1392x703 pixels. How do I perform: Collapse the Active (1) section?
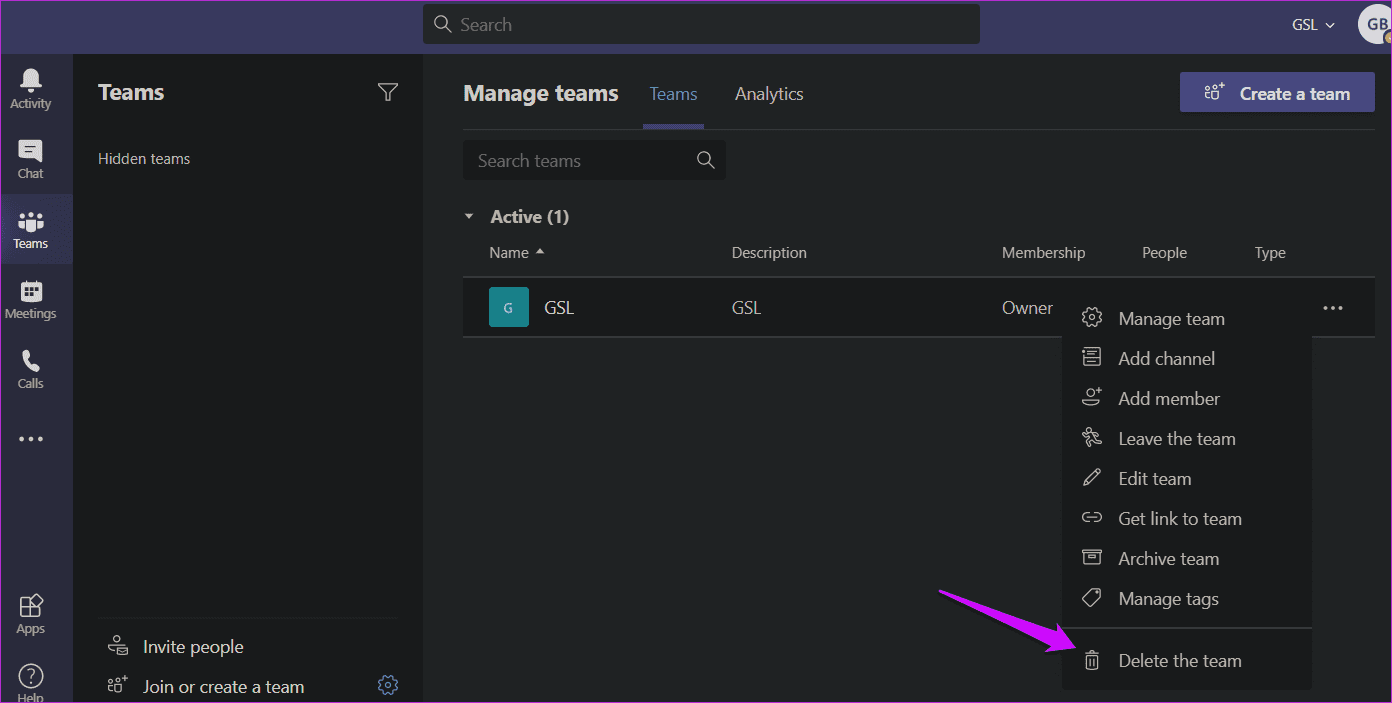click(x=470, y=217)
